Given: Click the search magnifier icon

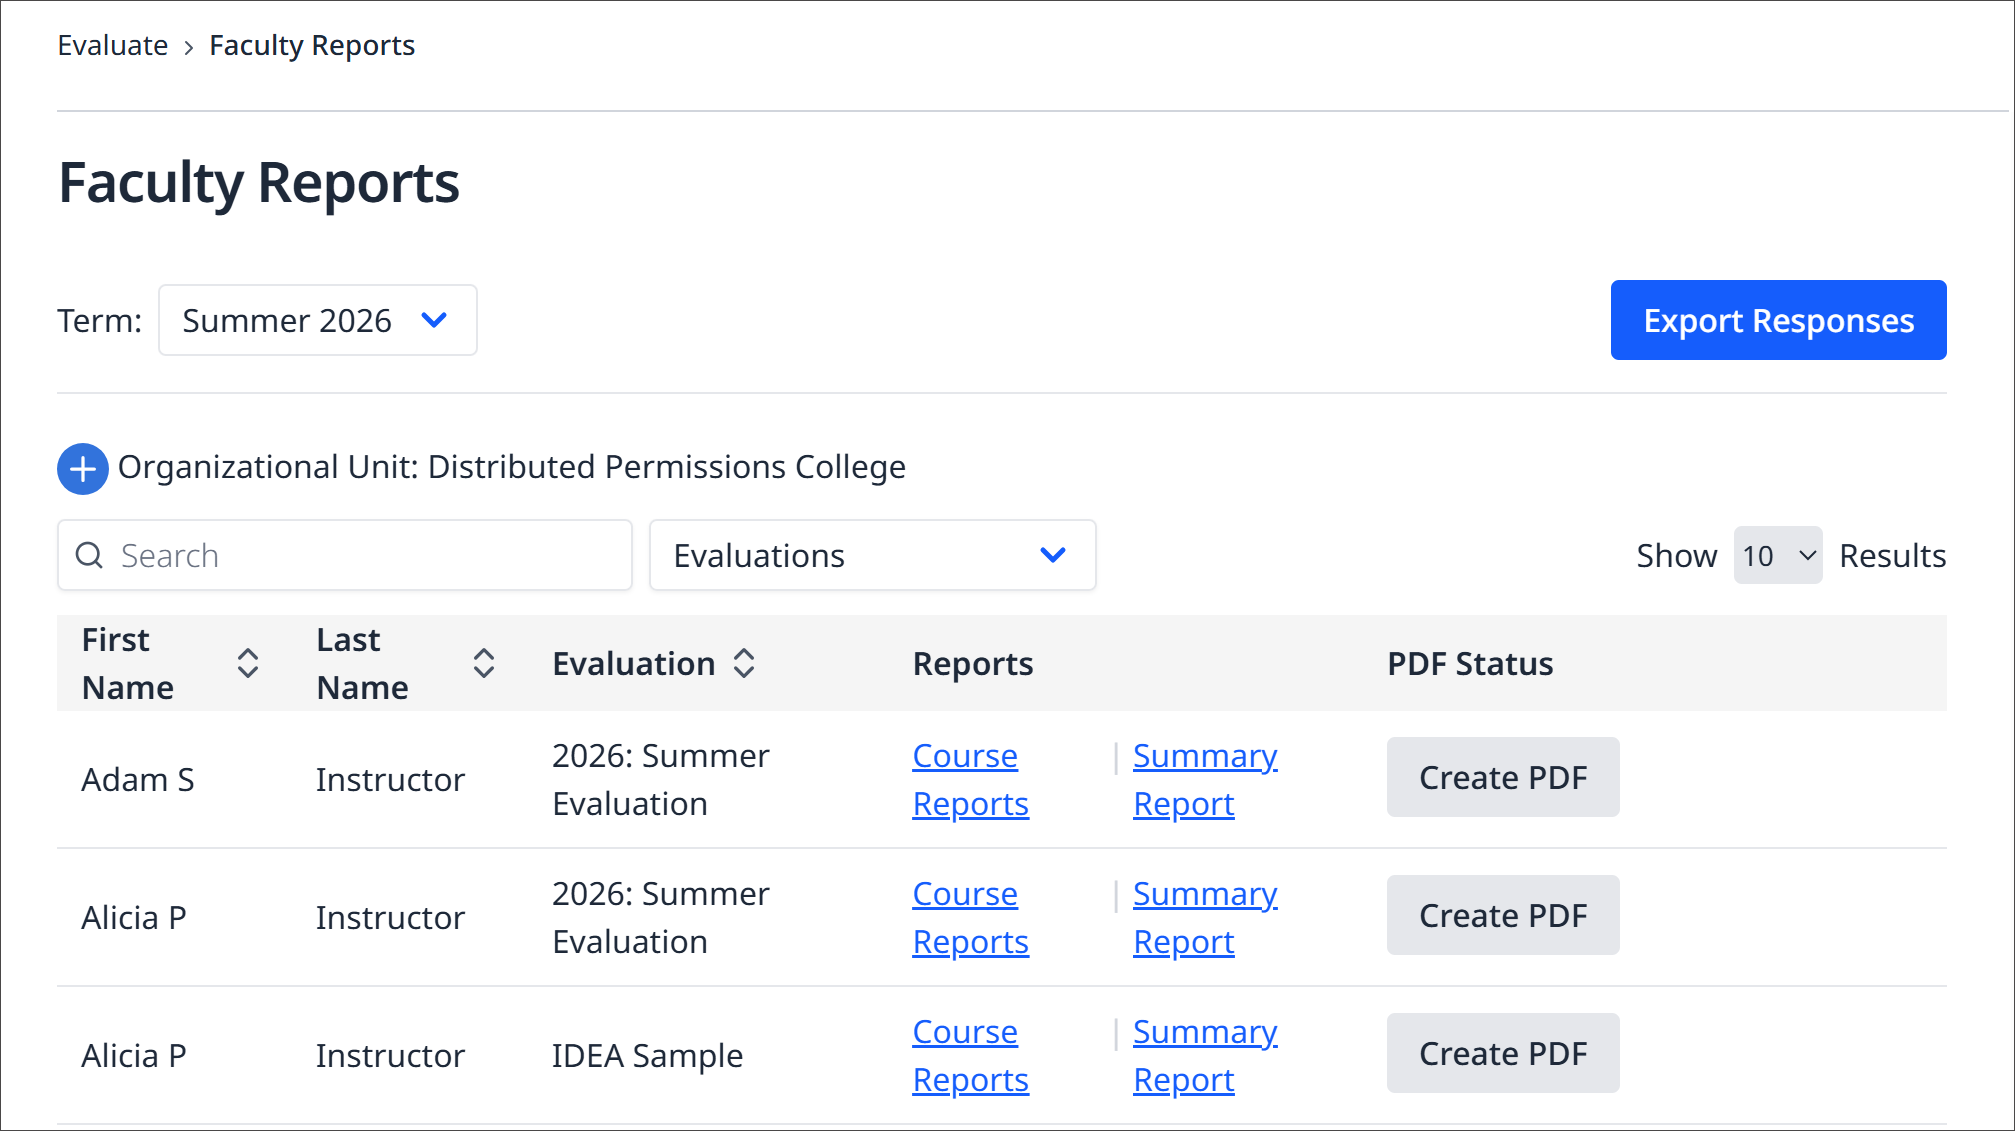Looking at the screenshot, I should coord(90,555).
